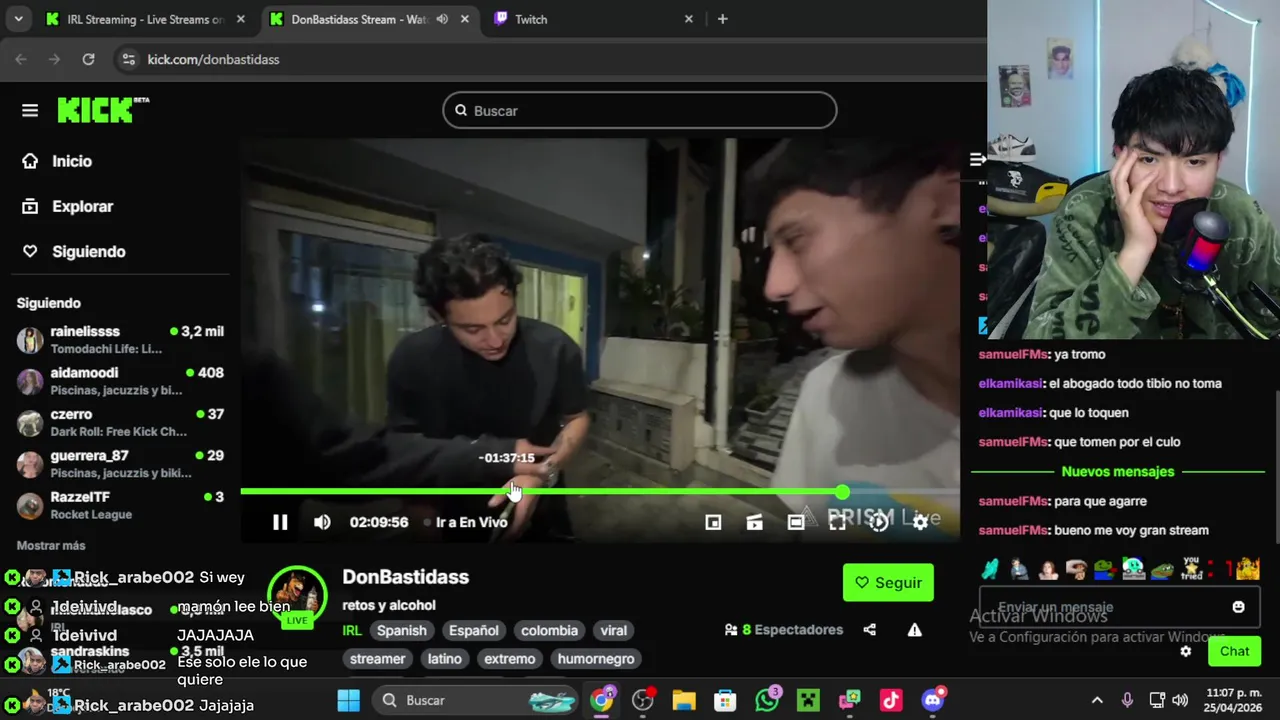Click DonBastidass live avatar
The width and height of the screenshot is (1280, 720).
point(297,597)
